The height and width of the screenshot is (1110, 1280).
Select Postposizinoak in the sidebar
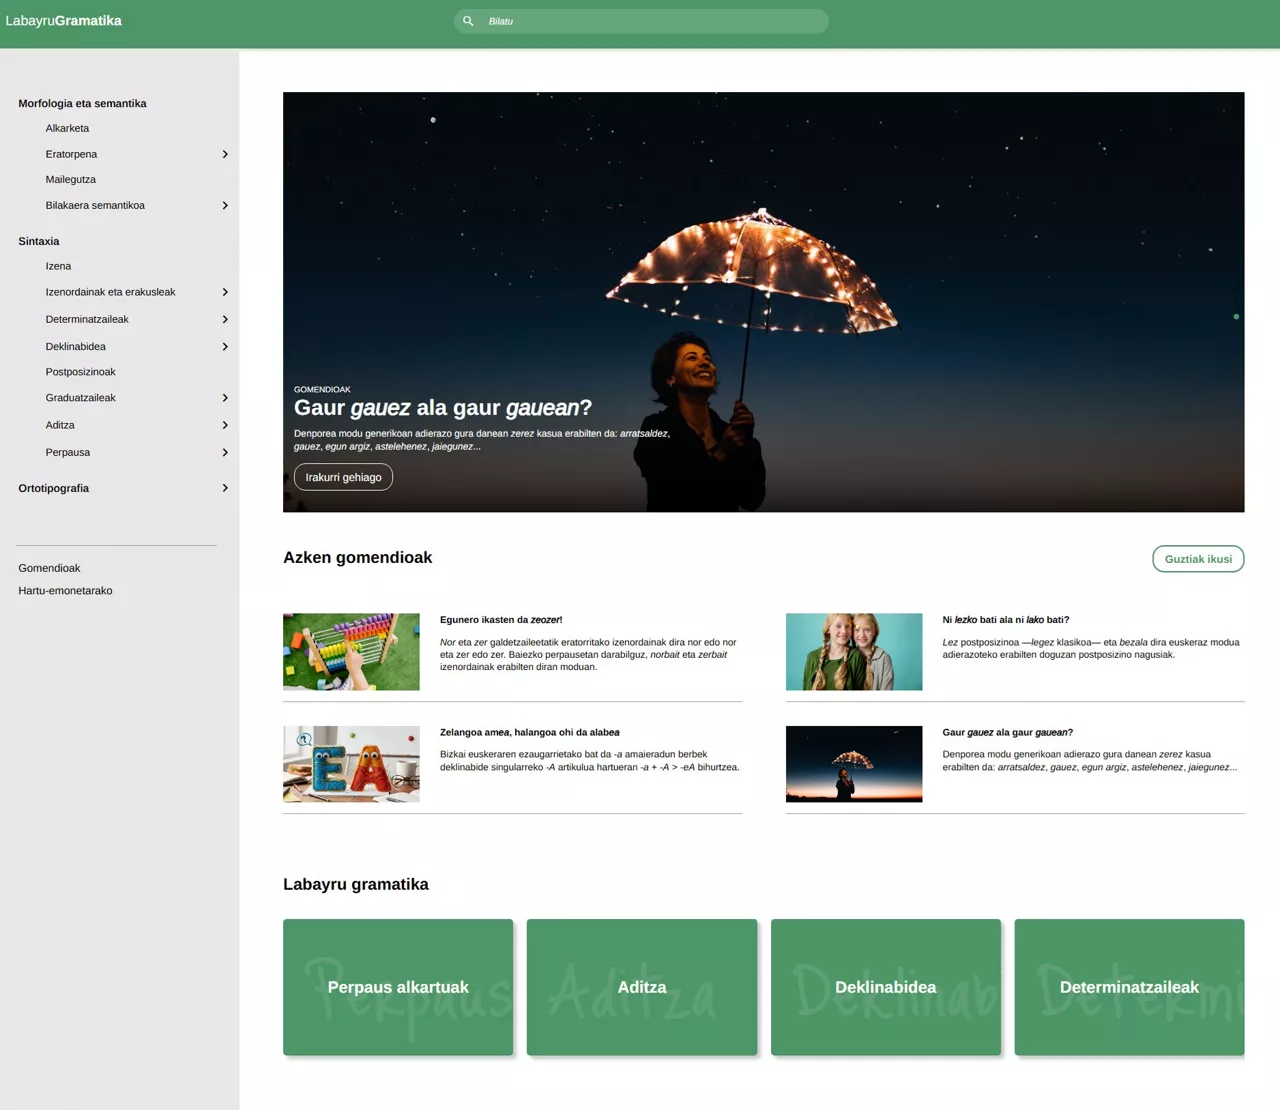(x=80, y=372)
